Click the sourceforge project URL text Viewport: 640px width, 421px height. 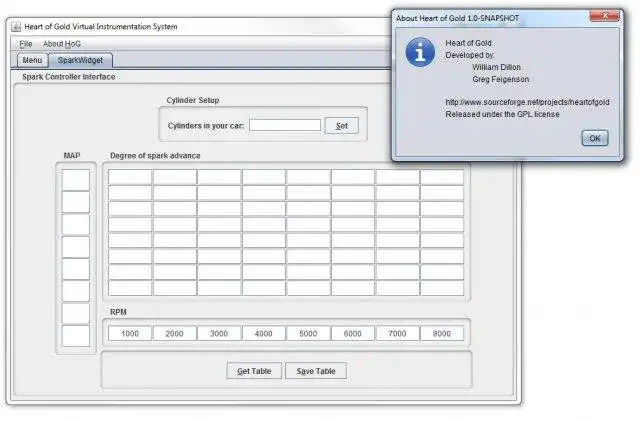pos(527,102)
